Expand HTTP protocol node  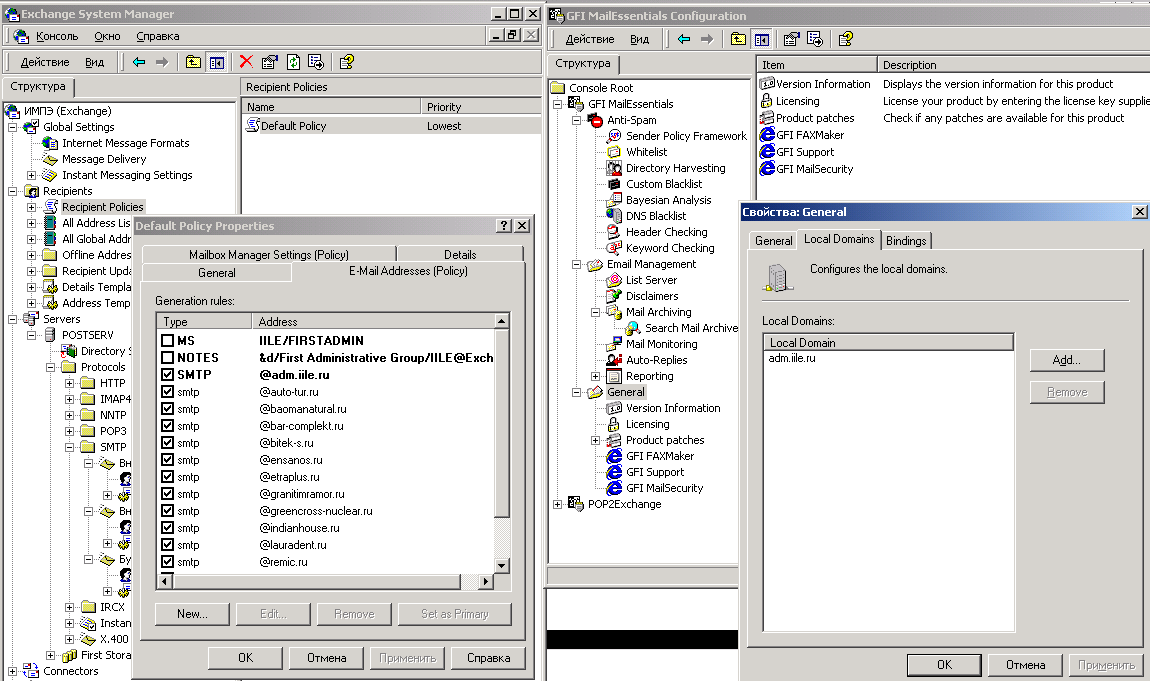(x=70, y=383)
